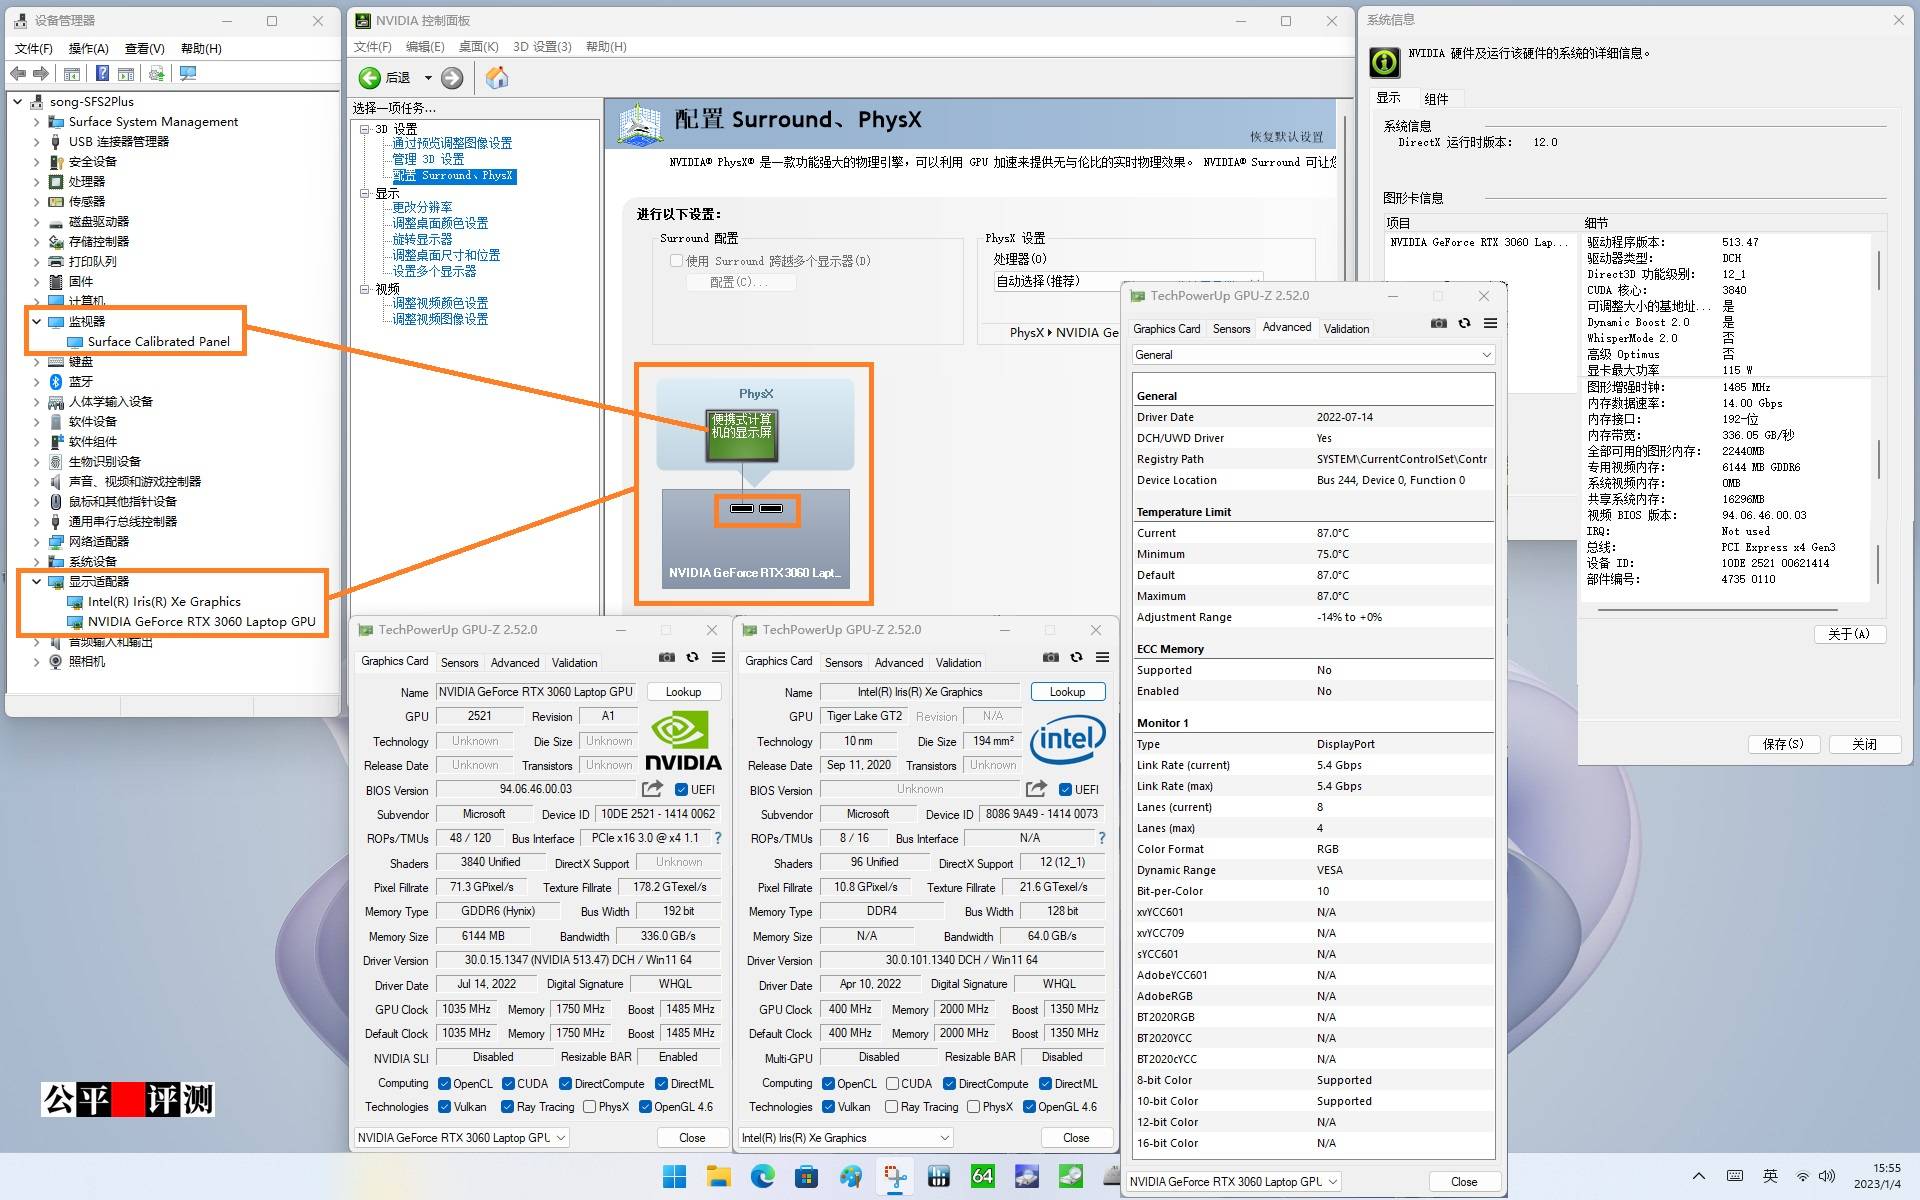Click the Windows Start button
Screen dimensions: 1920x1200
(675, 1176)
